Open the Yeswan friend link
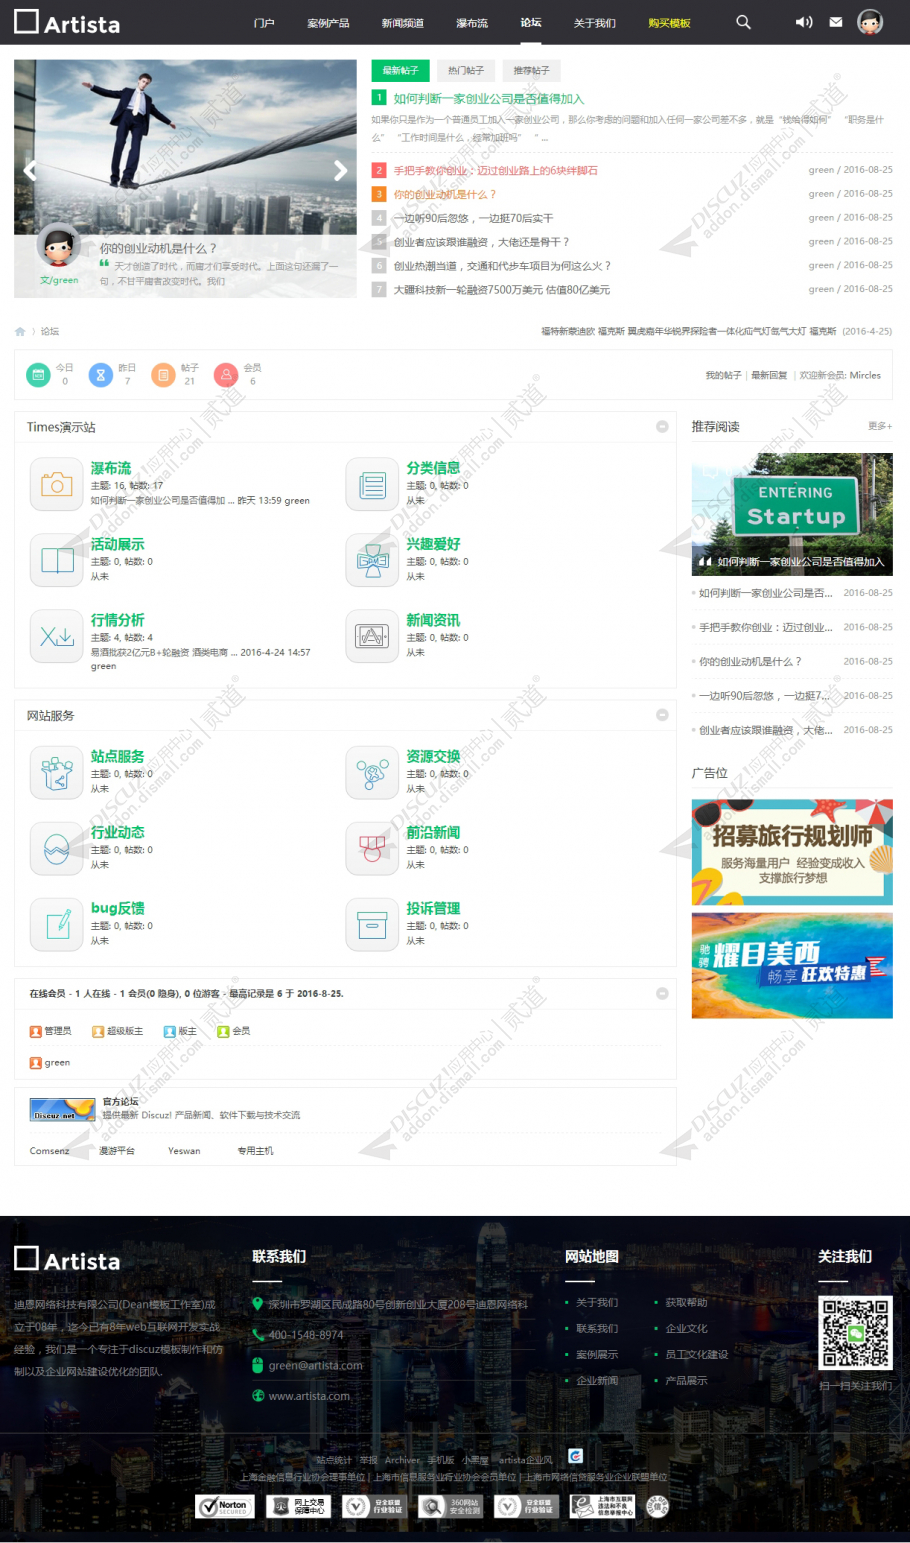Screen dimensions: 910x1543 pos(184,1151)
